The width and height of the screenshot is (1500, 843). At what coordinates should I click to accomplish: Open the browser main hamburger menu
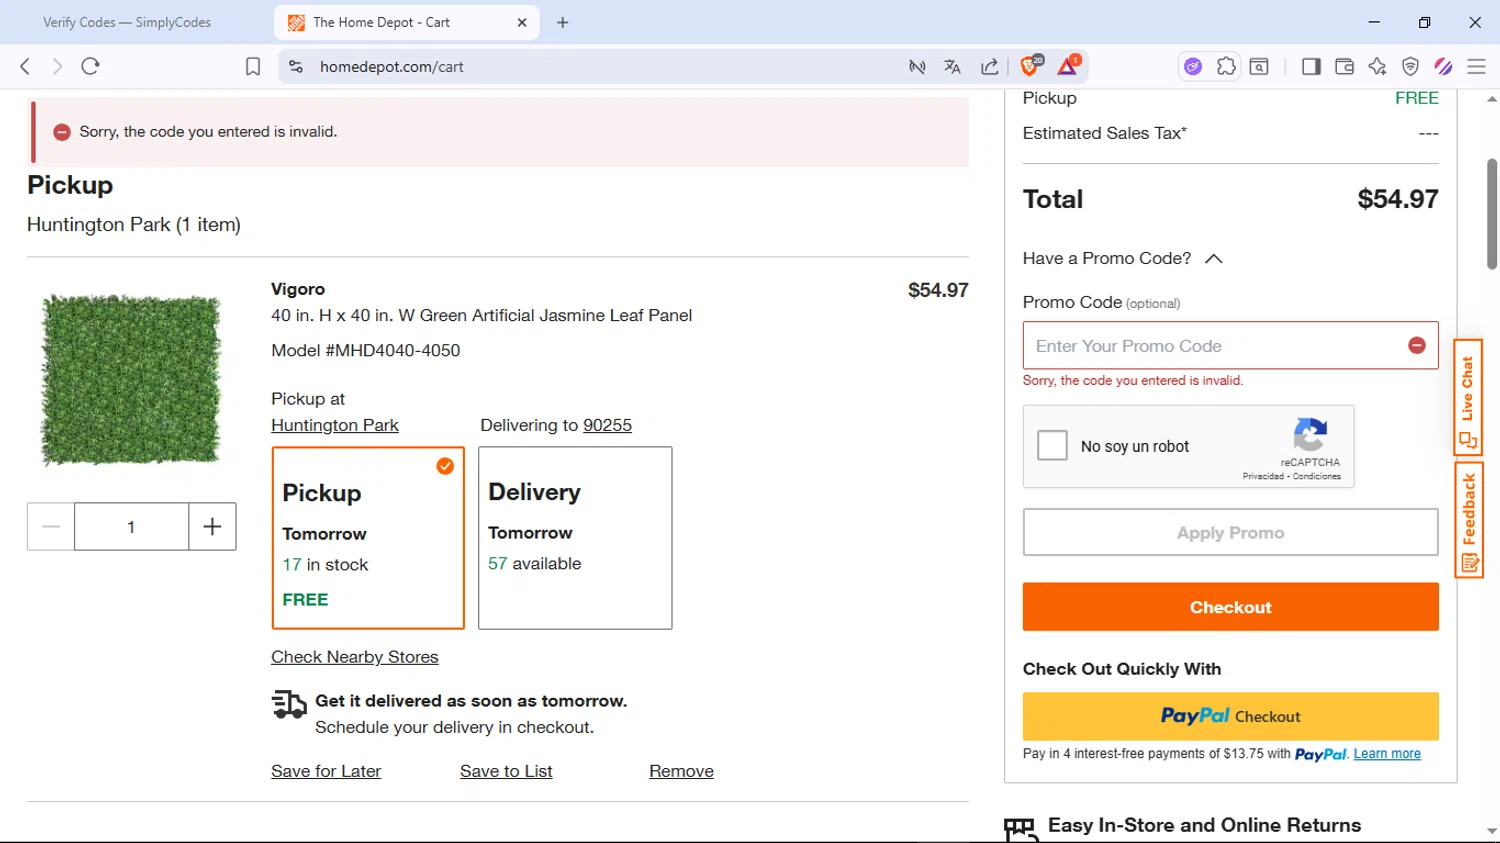[1476, 67]
